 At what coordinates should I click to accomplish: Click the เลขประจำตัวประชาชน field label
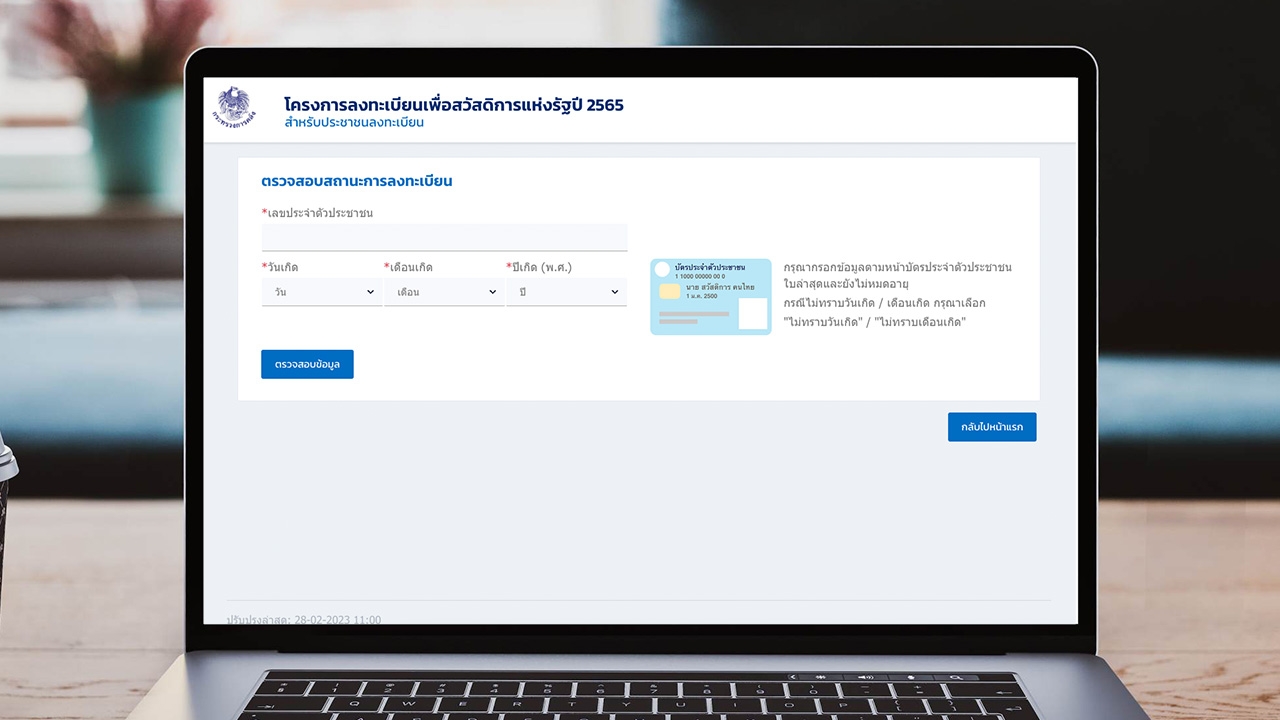(317, 213)
